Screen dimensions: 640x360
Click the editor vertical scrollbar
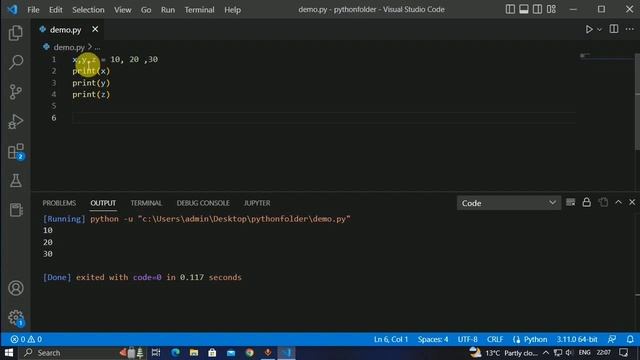[637, 102]
